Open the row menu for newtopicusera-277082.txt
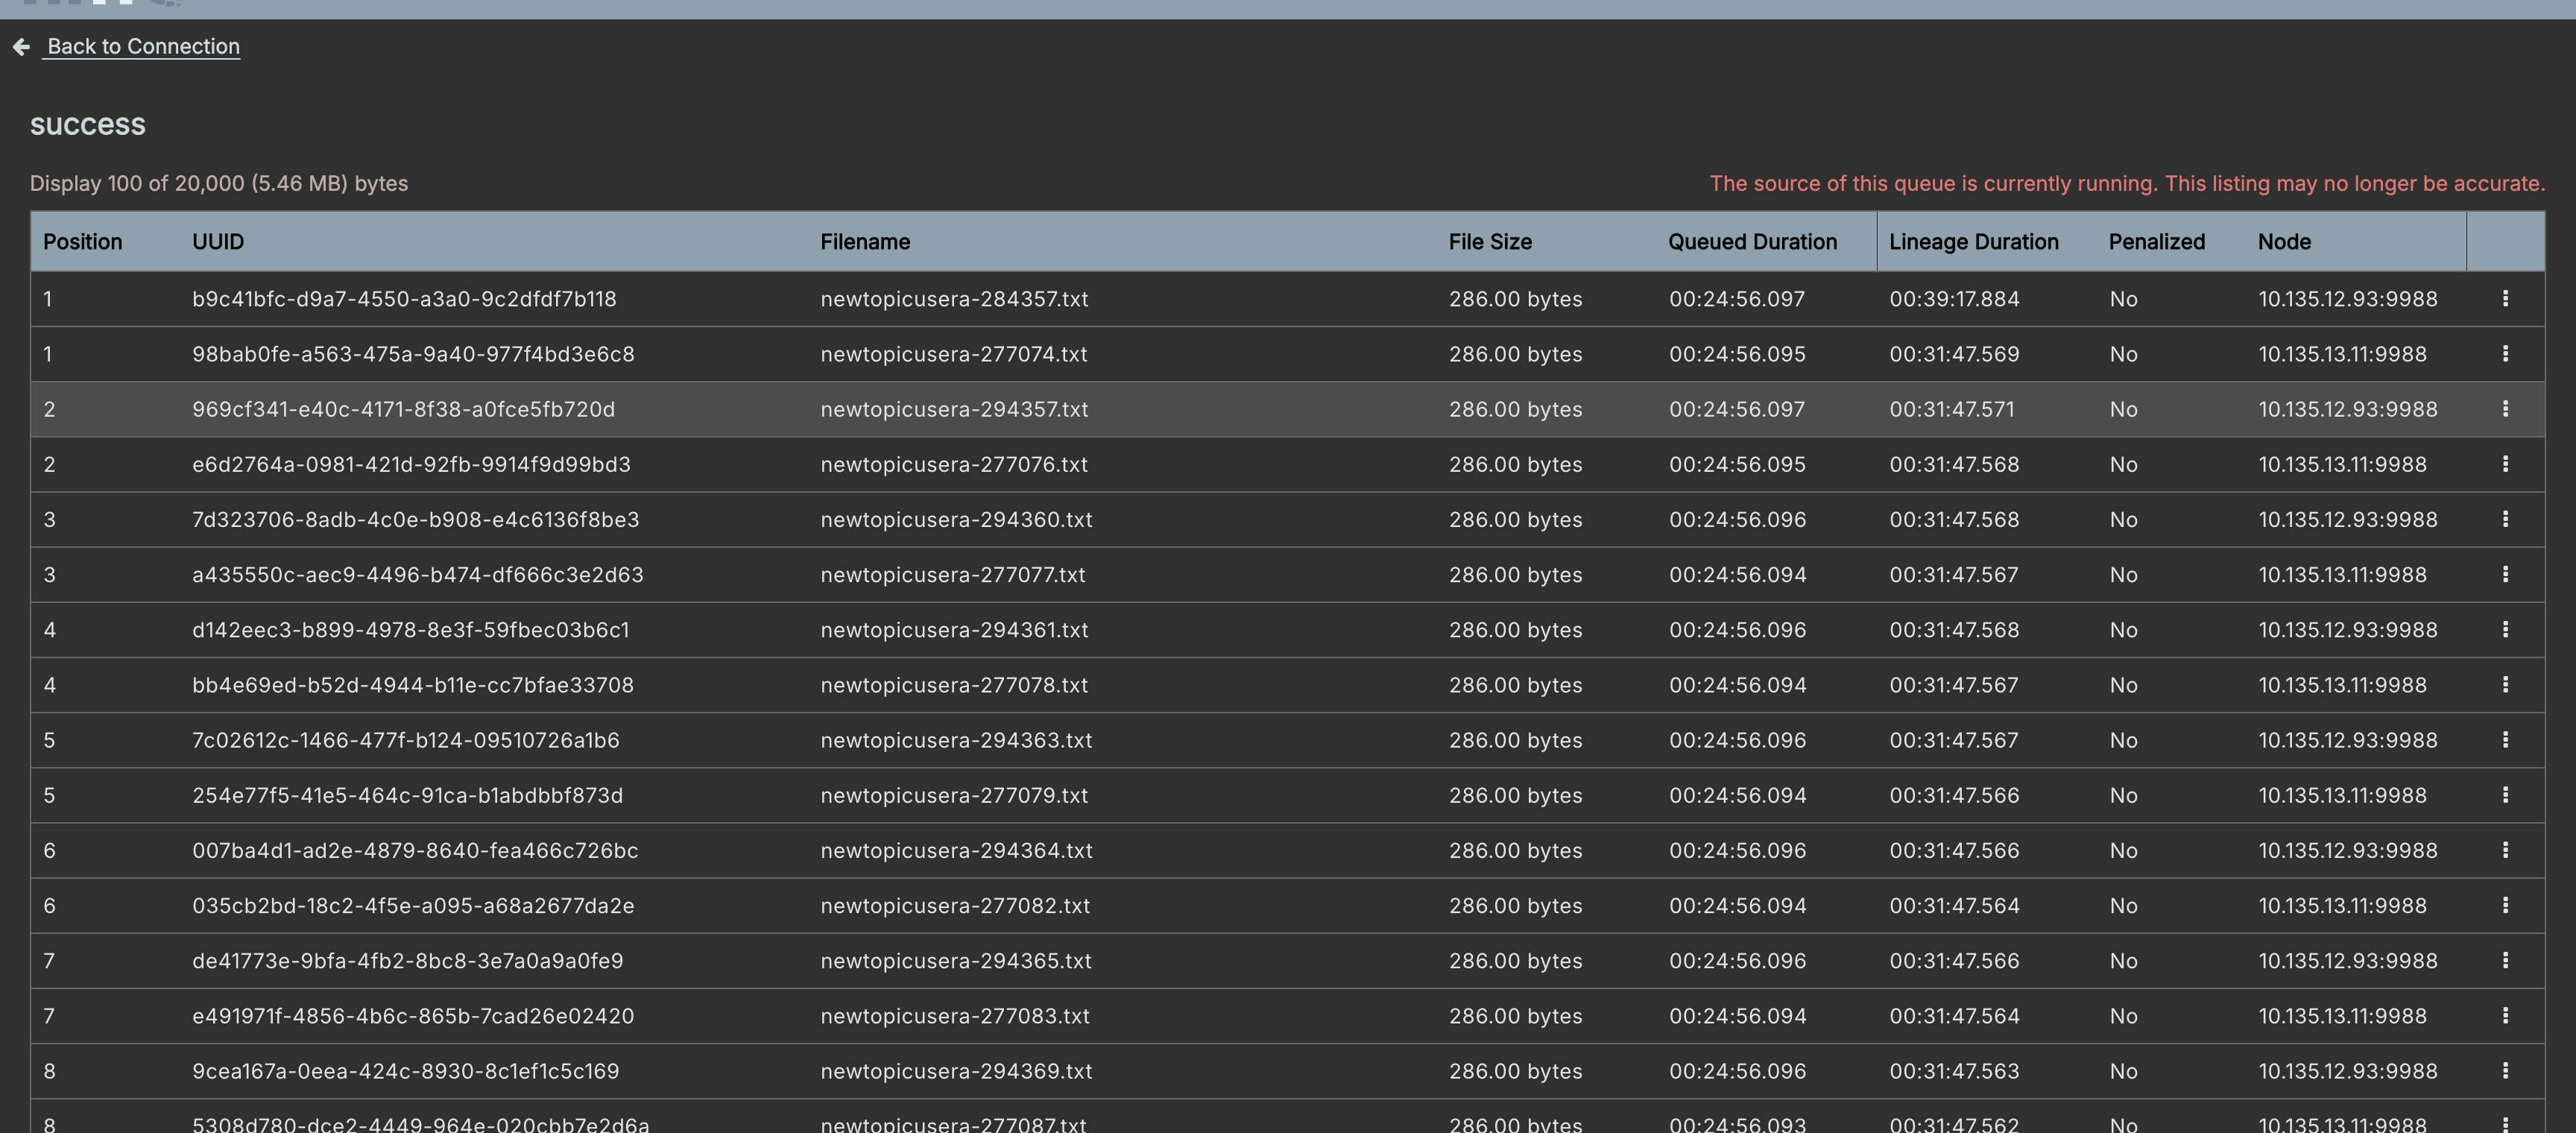This screenshot has height=1133, width=2576. 2506,905
